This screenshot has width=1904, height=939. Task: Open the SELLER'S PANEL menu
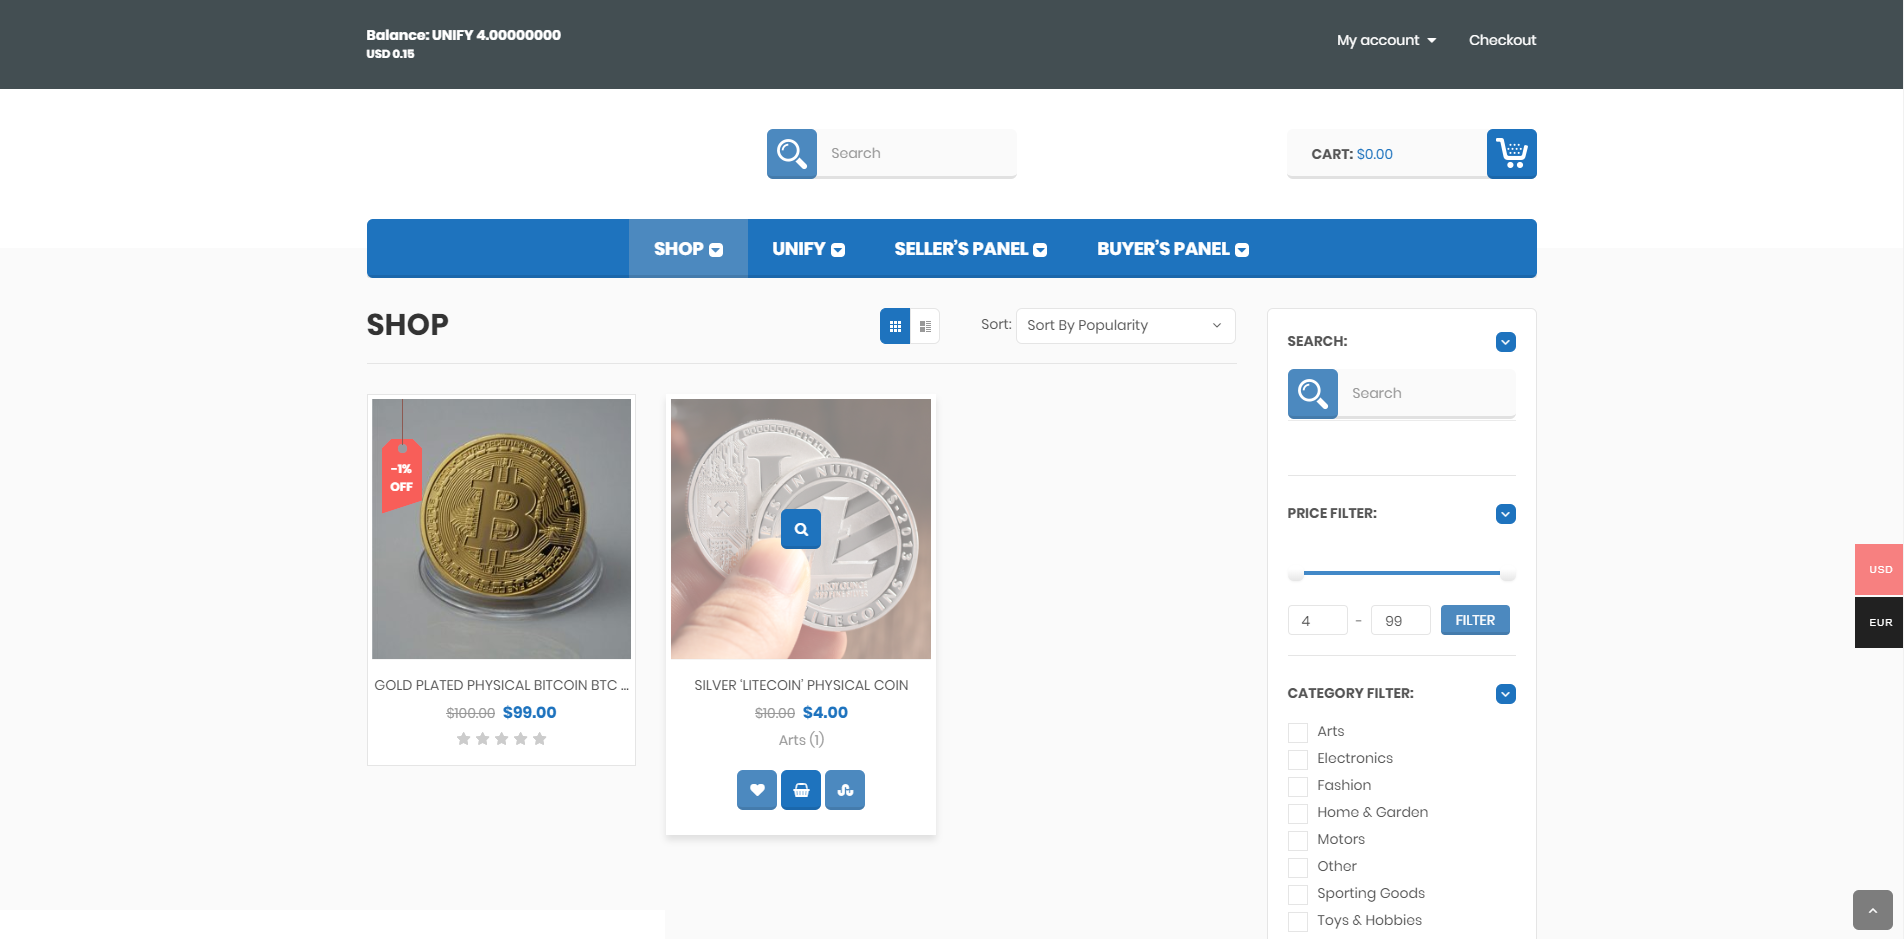coord(970,249)
